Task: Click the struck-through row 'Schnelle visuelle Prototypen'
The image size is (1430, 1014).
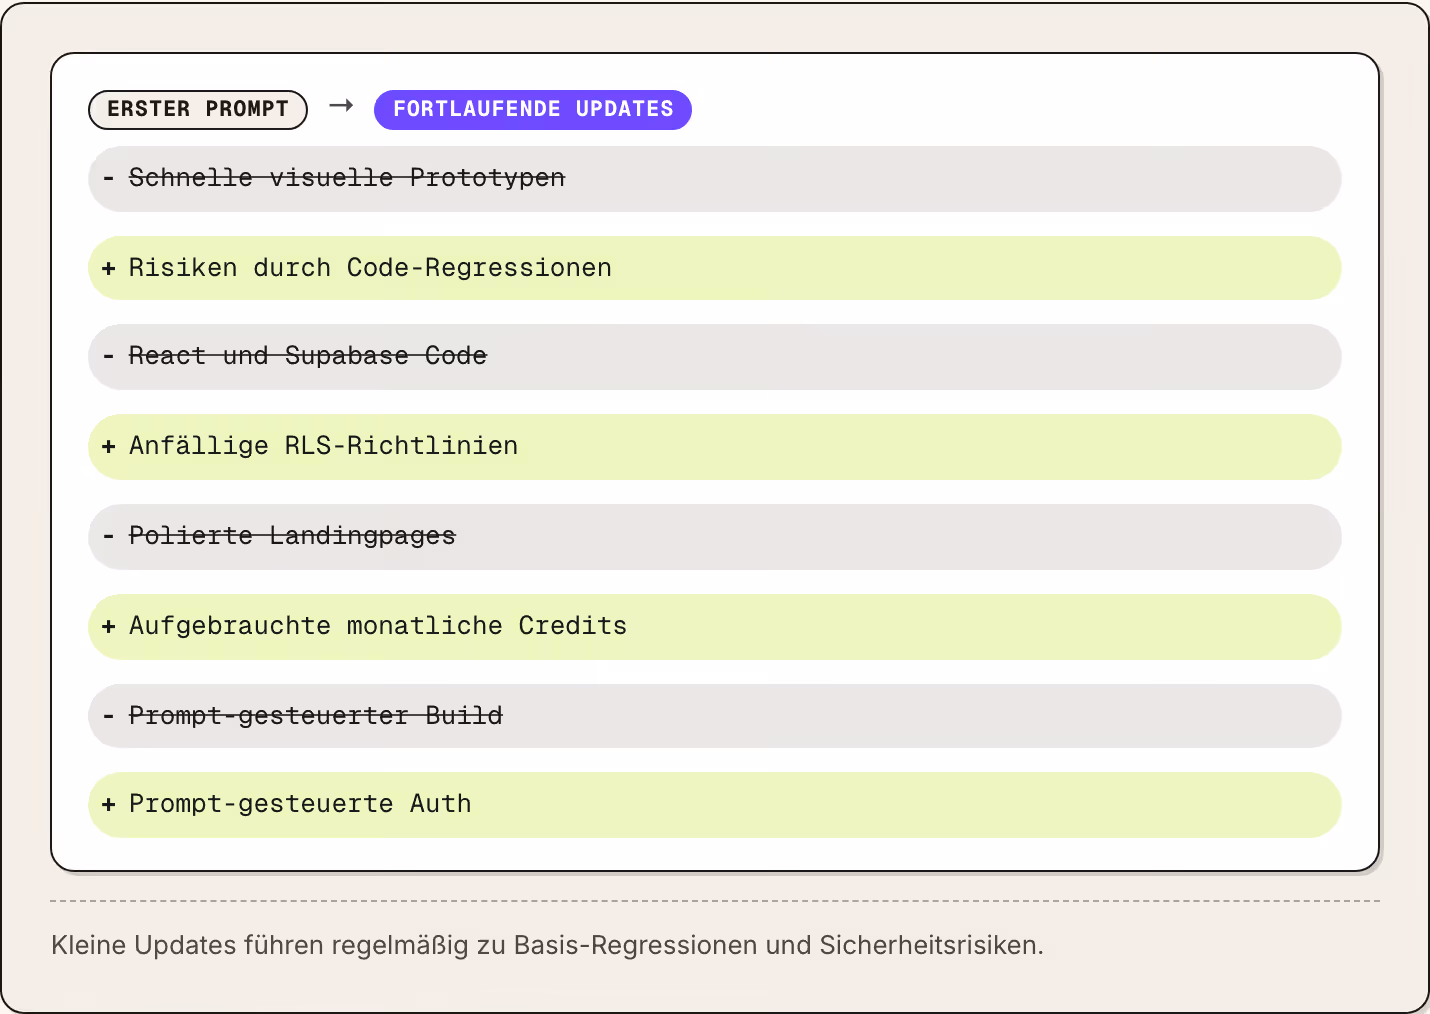Action: [715, 179]
